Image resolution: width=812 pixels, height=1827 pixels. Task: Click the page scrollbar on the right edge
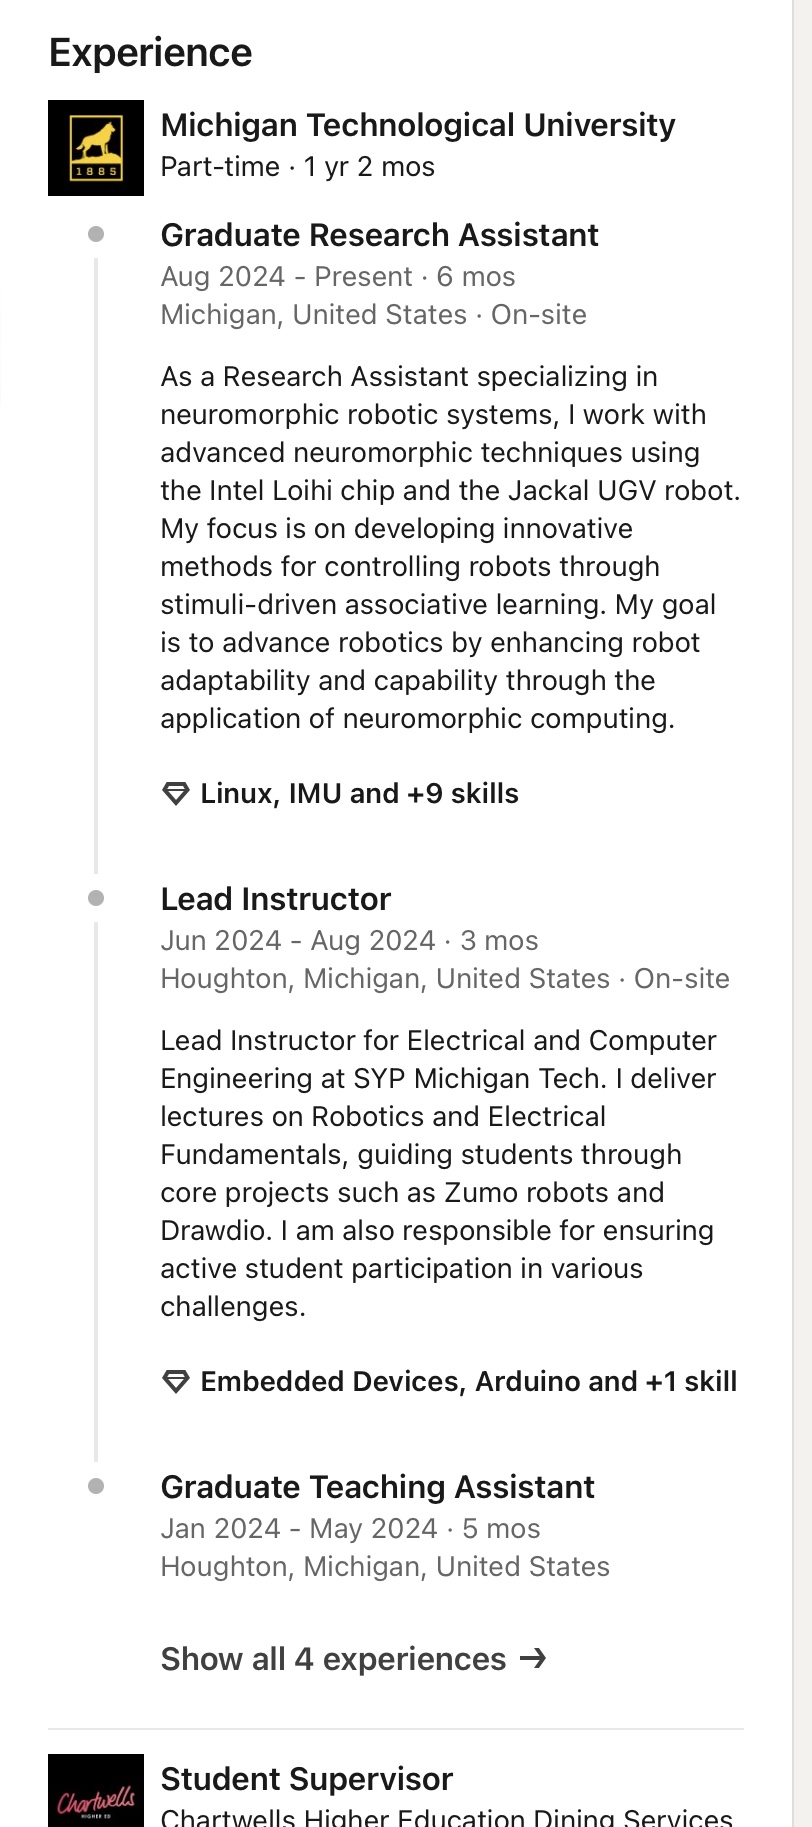coord(802,900)
